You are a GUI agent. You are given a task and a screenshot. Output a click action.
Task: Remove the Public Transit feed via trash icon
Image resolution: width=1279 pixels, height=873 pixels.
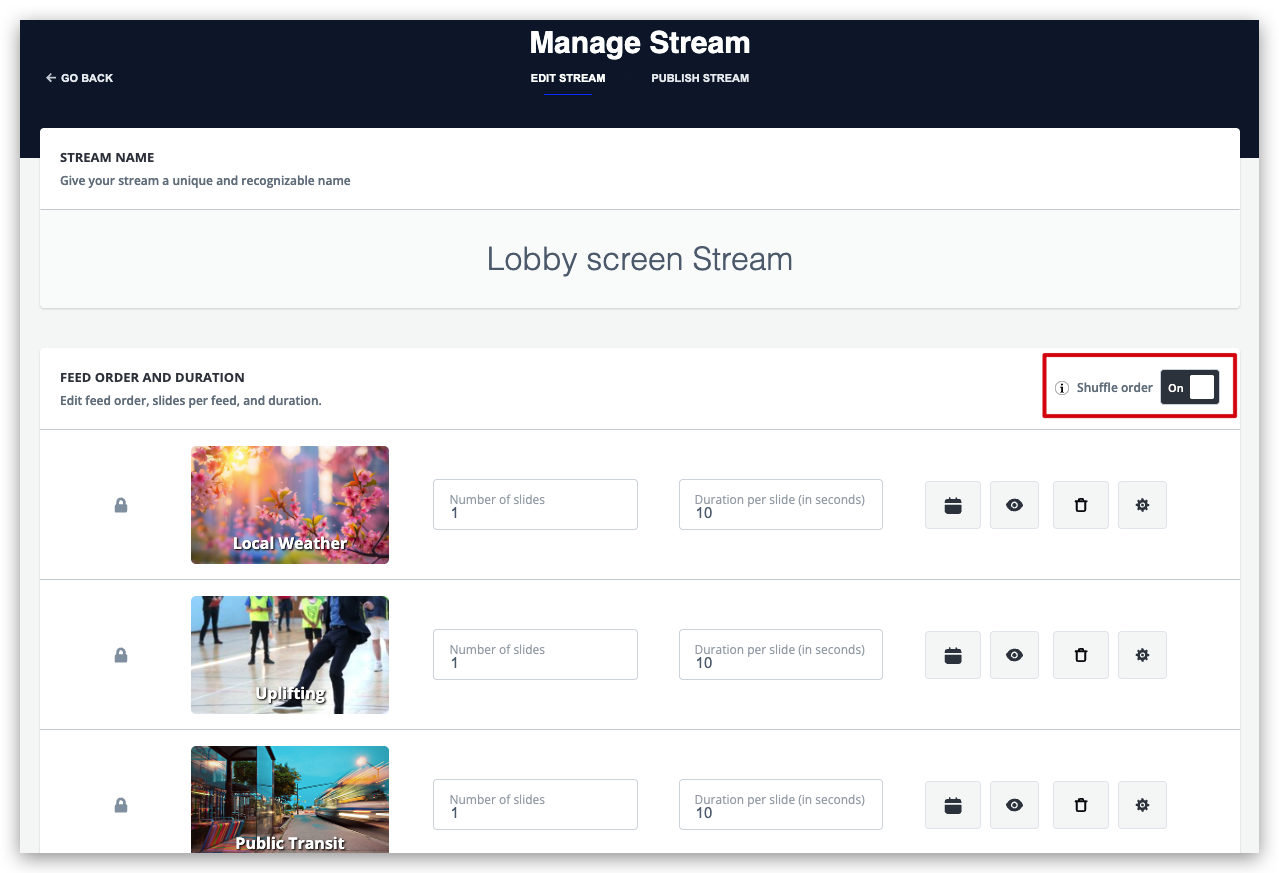pos(1080,805)
